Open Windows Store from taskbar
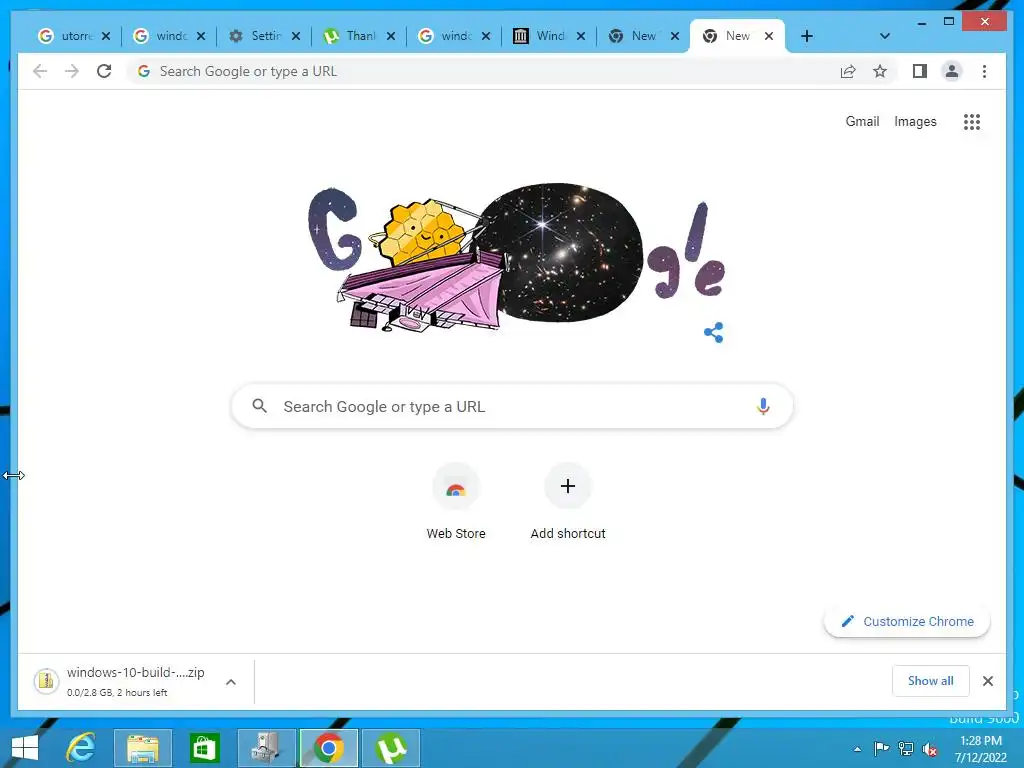Screen dimensions: 1024x768 204,748
